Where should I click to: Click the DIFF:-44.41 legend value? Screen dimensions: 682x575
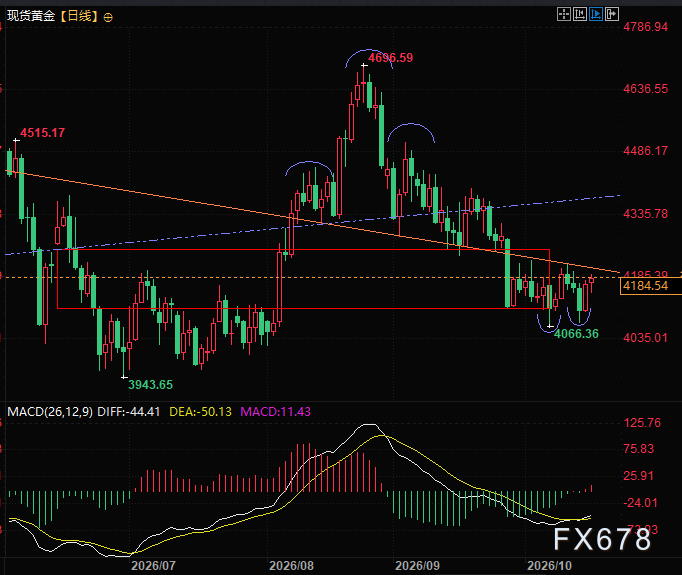[x=128, y=411]
